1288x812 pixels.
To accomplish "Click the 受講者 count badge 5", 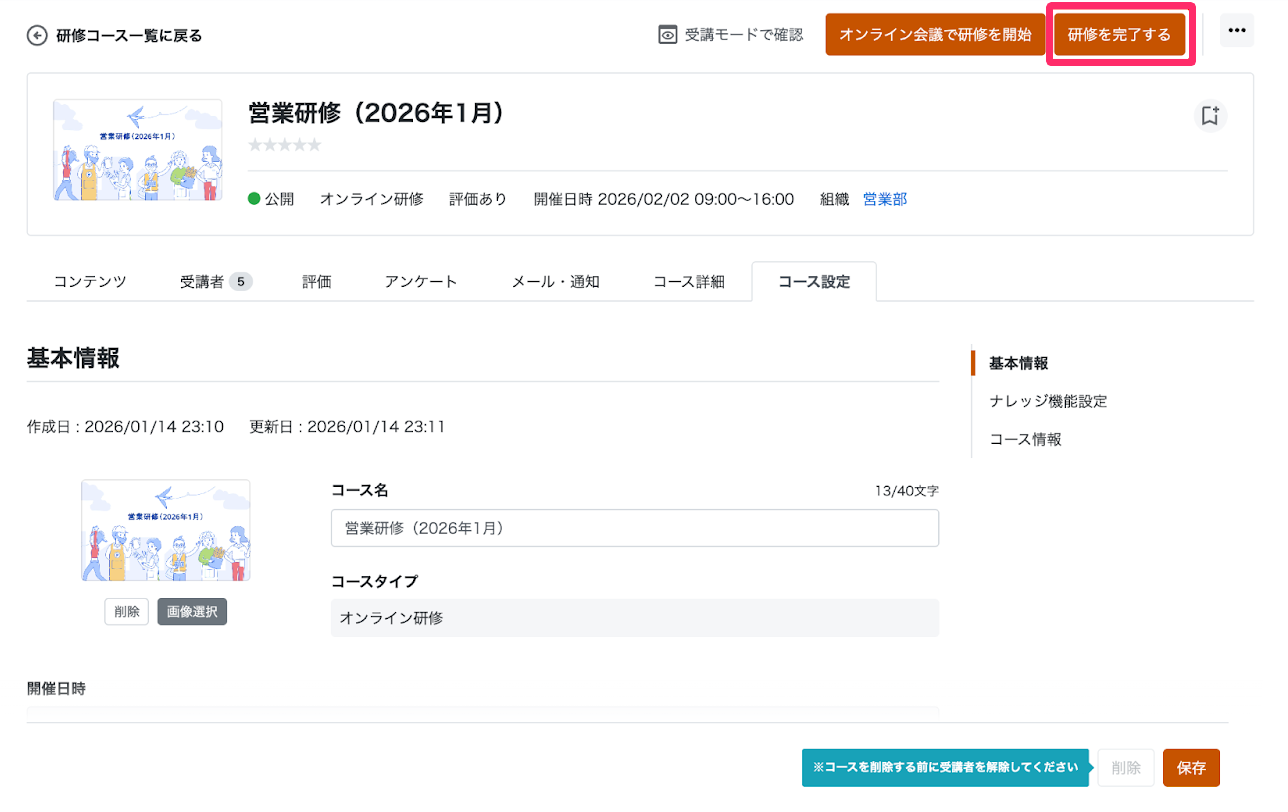I will pos(241,282).
